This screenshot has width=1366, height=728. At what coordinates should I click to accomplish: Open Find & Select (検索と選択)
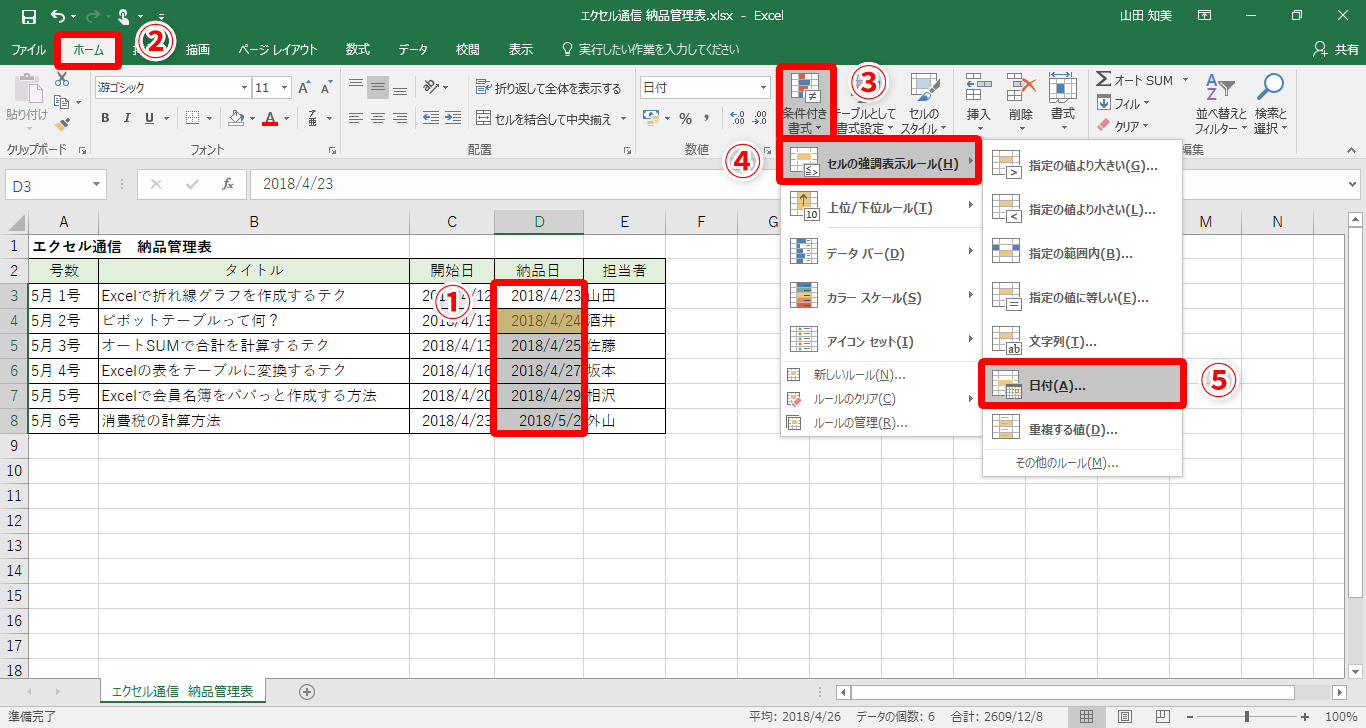(x=1270, y=104)
